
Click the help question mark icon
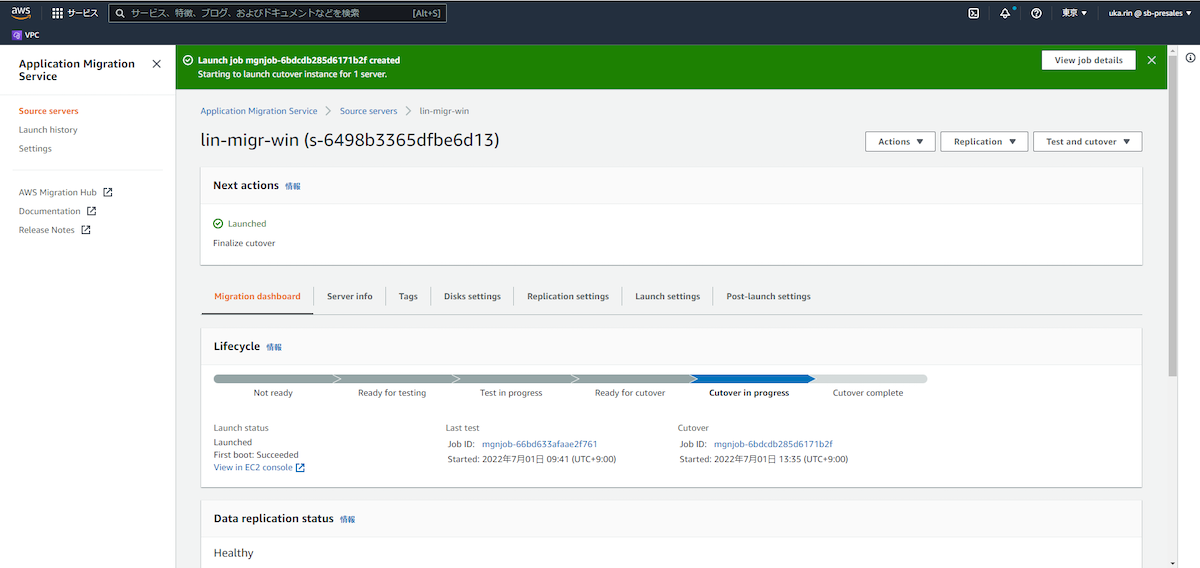1036,13
